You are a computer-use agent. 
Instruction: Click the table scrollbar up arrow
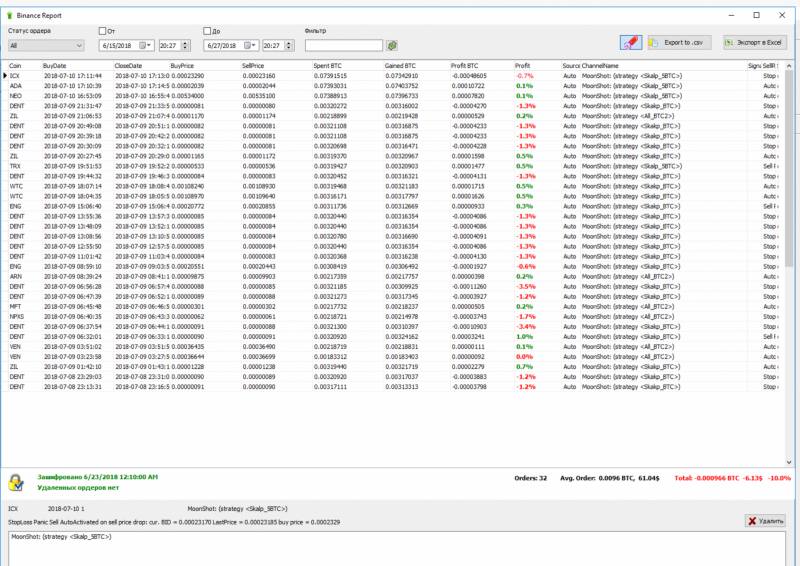click(789, 65)
